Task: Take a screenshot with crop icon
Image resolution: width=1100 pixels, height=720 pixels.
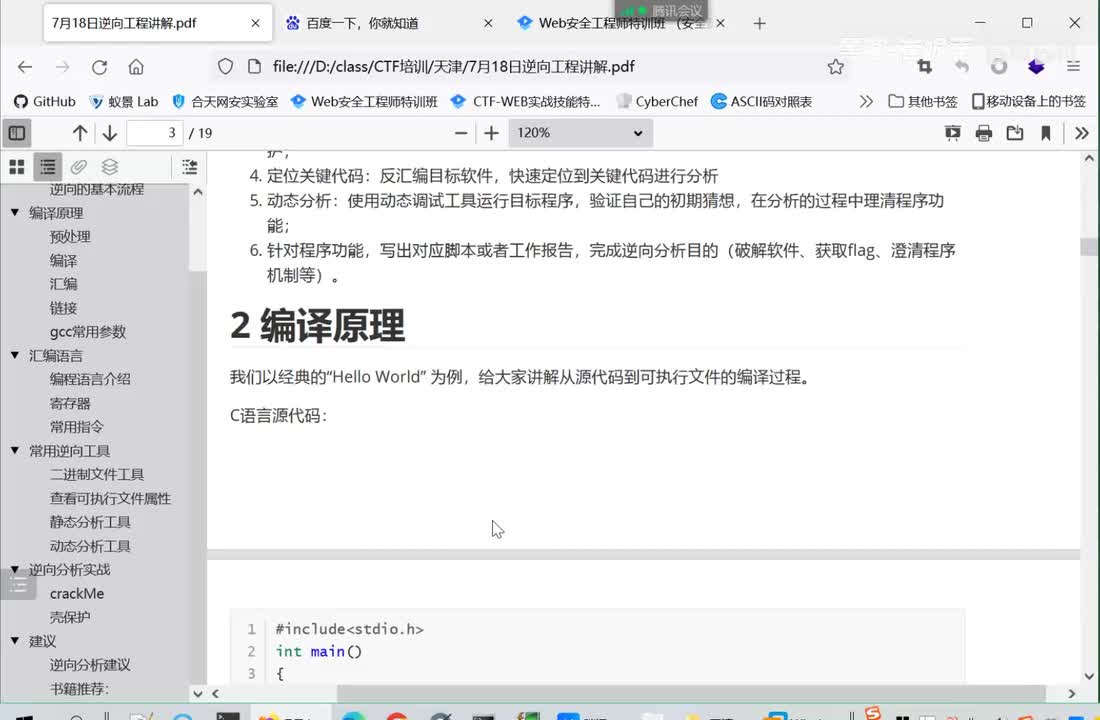Action: pyautogui.click(x=925, y=67)
